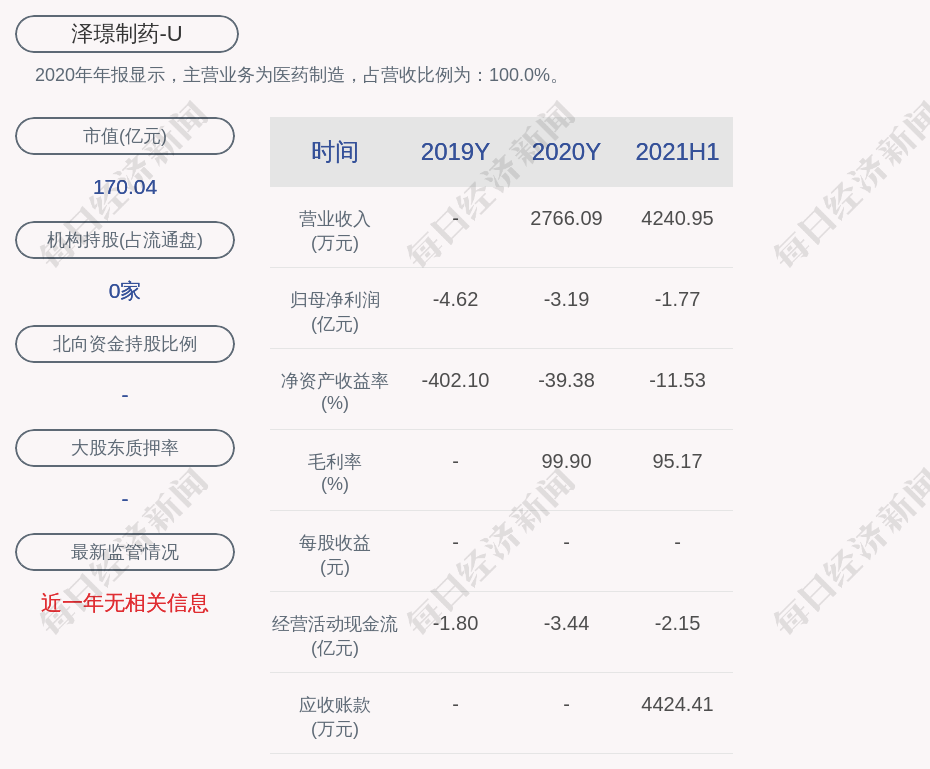Click the dash value under 大股东质押率
930x769 pixels.
pos(125,500)
